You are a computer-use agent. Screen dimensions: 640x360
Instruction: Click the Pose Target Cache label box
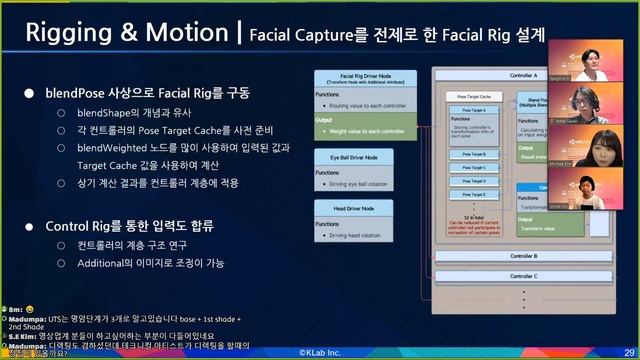coord(474,97)
